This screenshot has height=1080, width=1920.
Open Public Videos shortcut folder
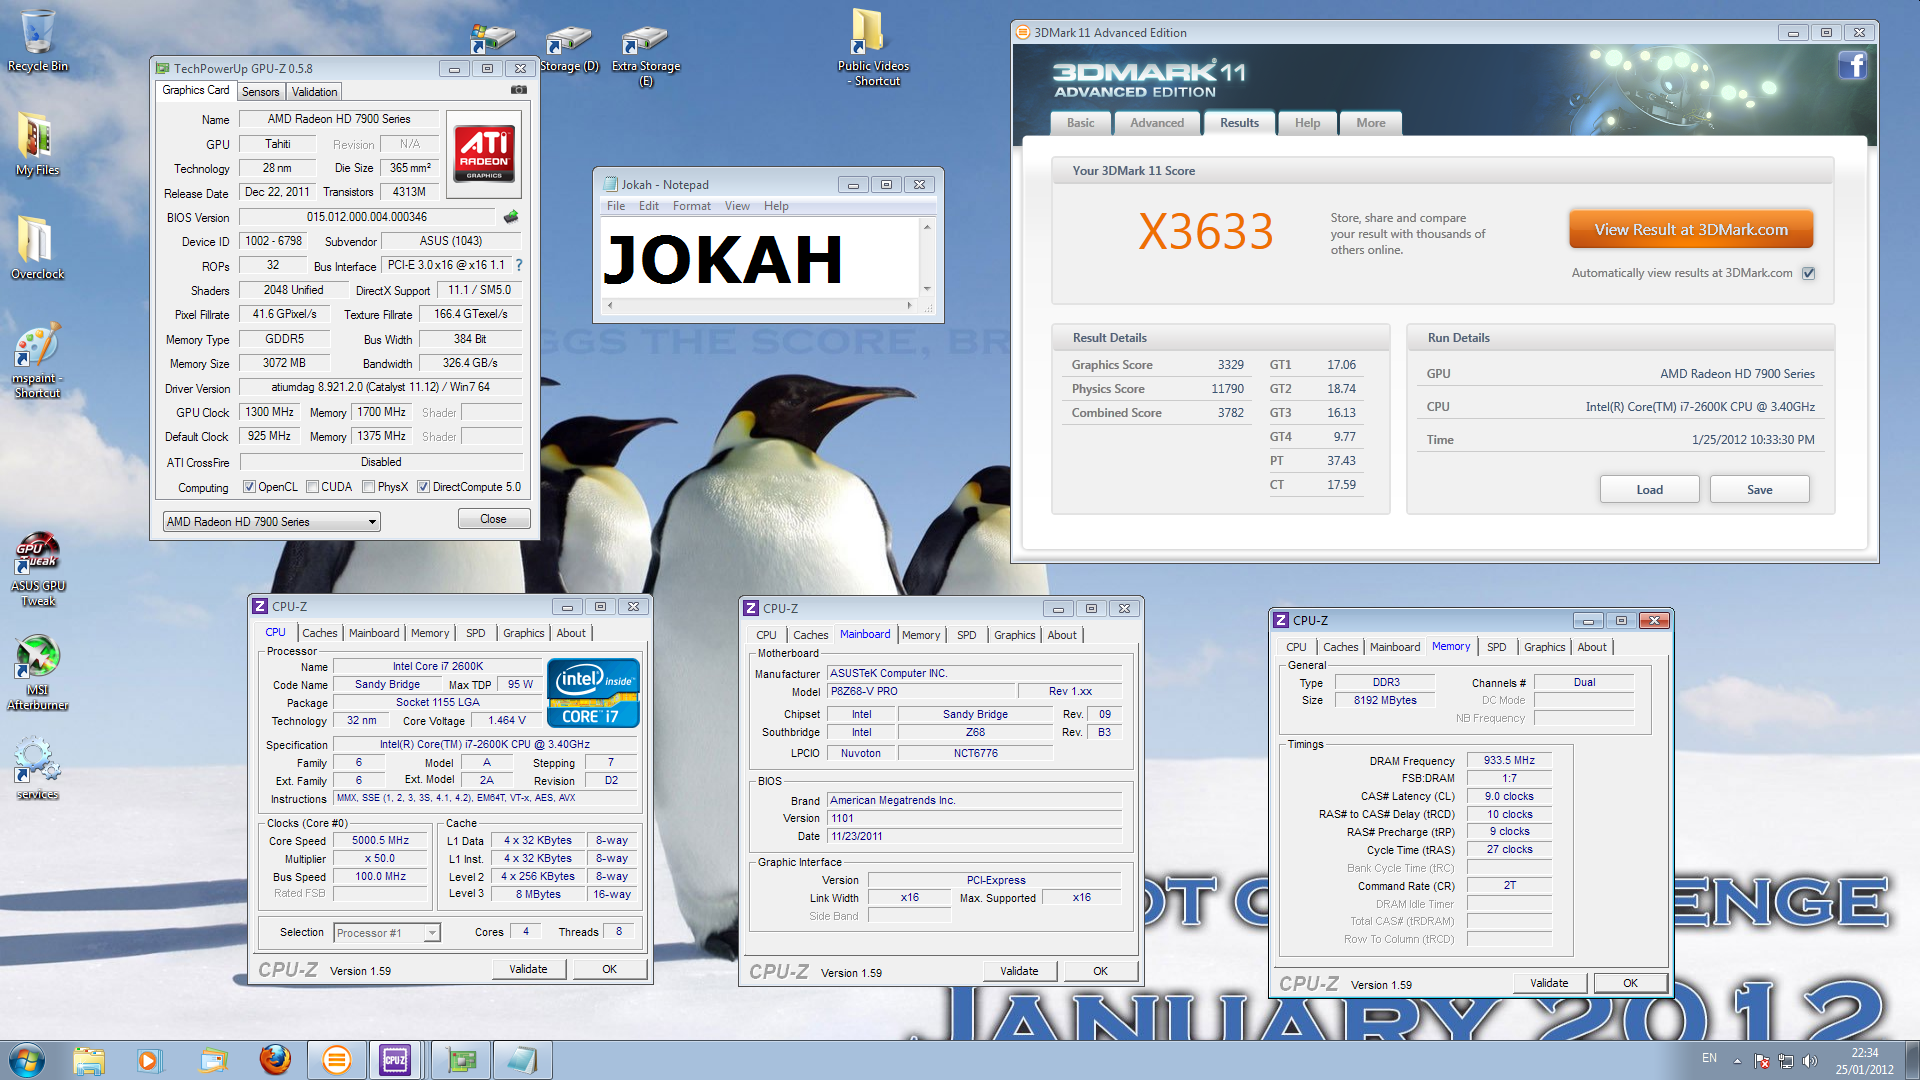click(x=873, y=47)
